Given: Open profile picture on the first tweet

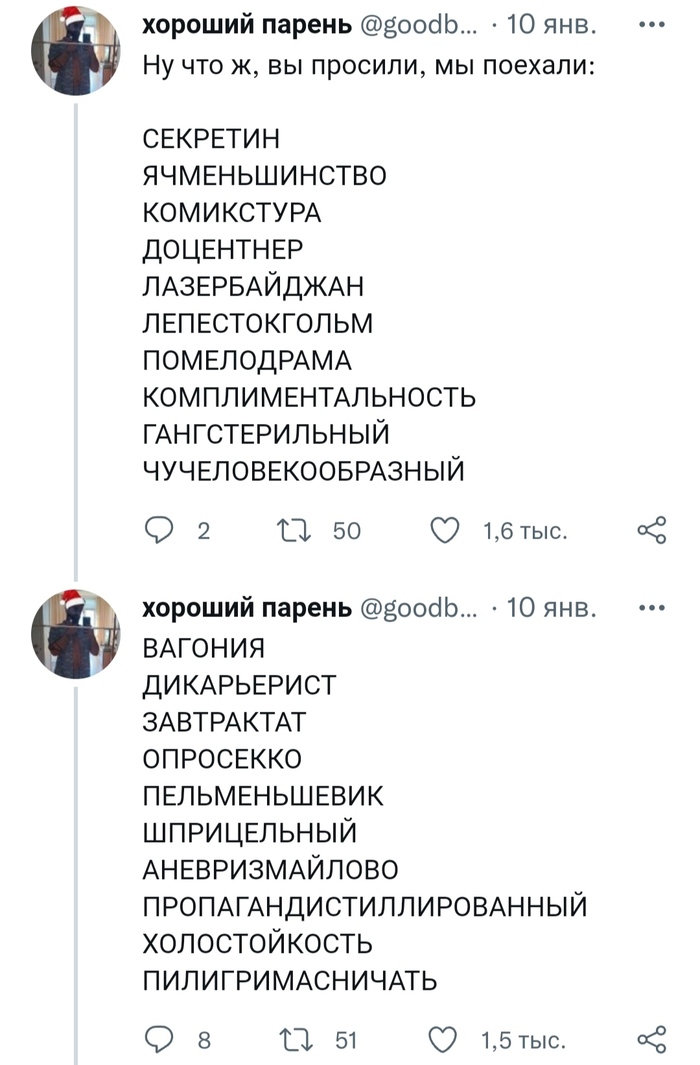Looking at the screenshot, I should tap(76, 50).
